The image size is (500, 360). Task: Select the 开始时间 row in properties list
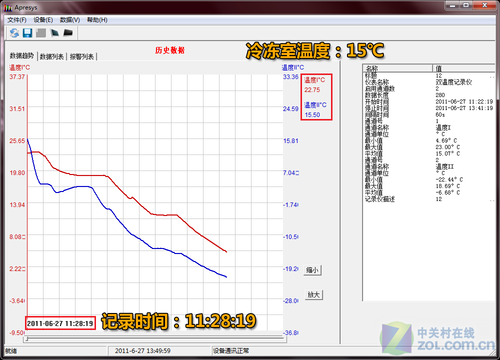tap(429, 102)
